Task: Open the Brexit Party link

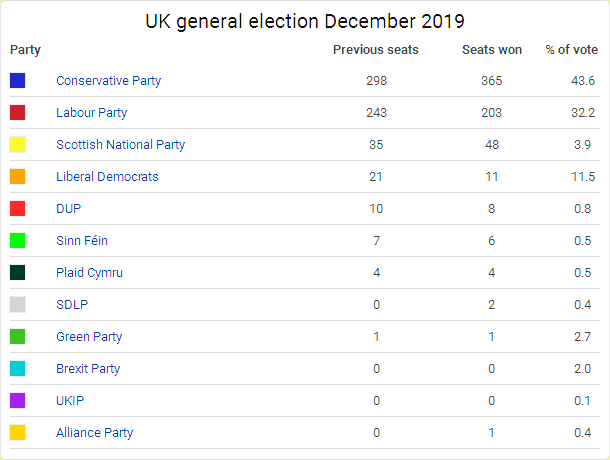Action: point(88,369)
